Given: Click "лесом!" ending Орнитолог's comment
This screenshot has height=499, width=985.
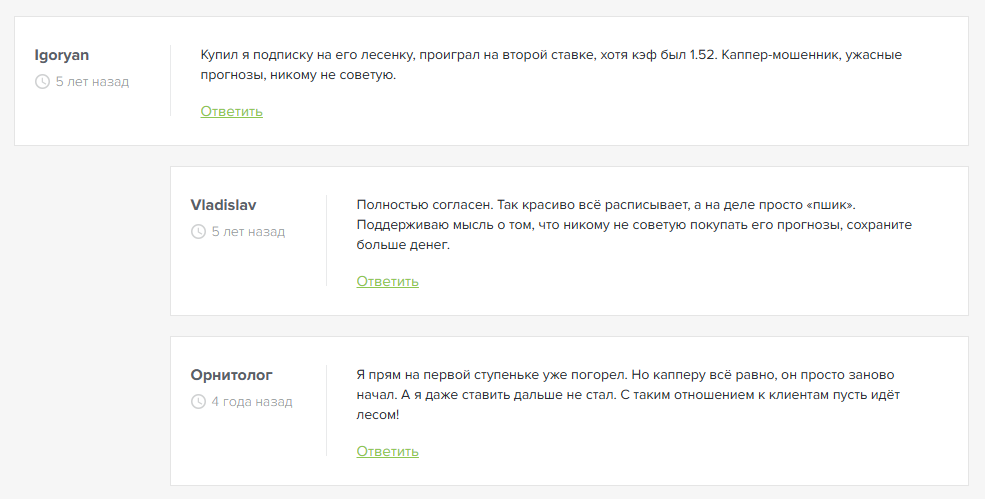Looking at the screenshot, I should [x=378, y=415].
